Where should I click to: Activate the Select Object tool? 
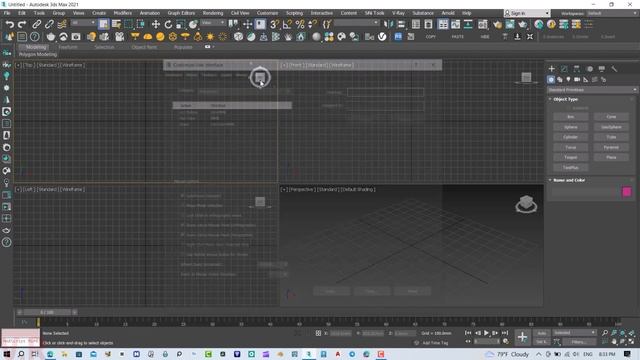click(x=104, y=24)
